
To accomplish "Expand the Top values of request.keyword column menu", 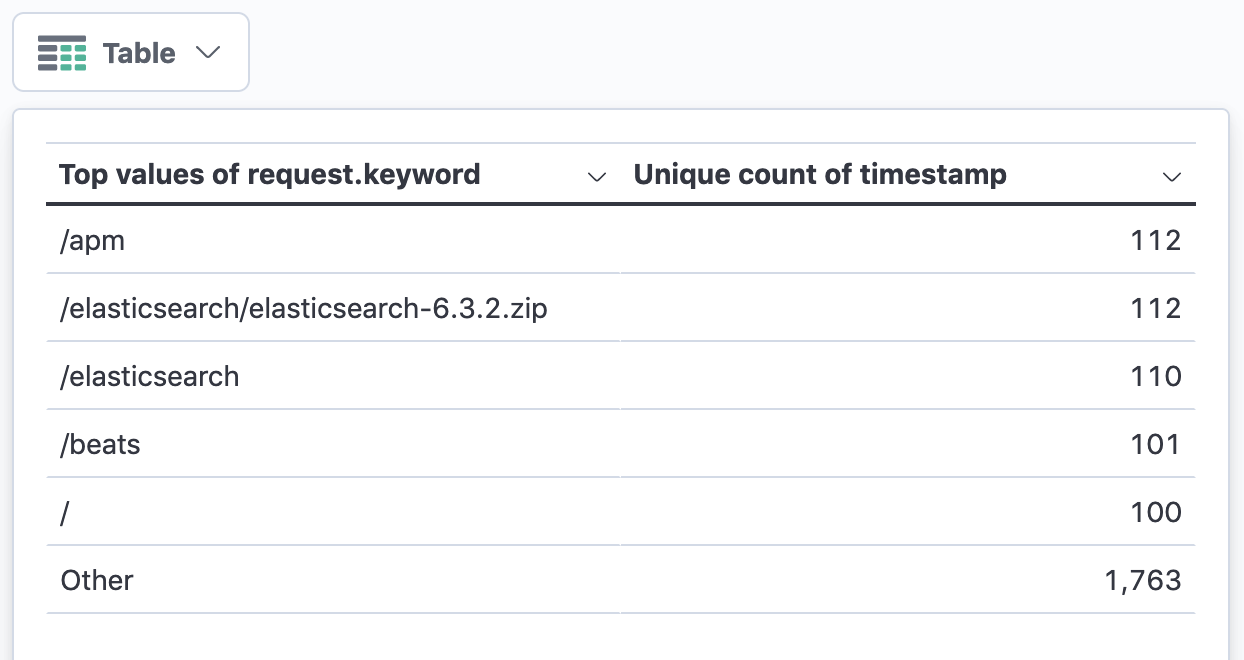I will click(597, 177).
